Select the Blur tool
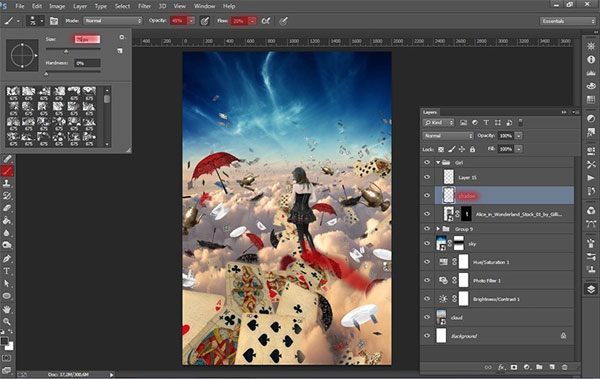Image resolution: width=600 pixels, height=379 pixels. point(7,233)
